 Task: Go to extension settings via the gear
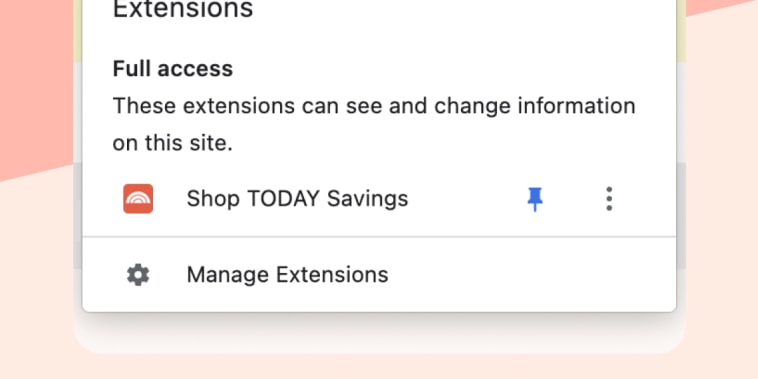tap(138, 275)
